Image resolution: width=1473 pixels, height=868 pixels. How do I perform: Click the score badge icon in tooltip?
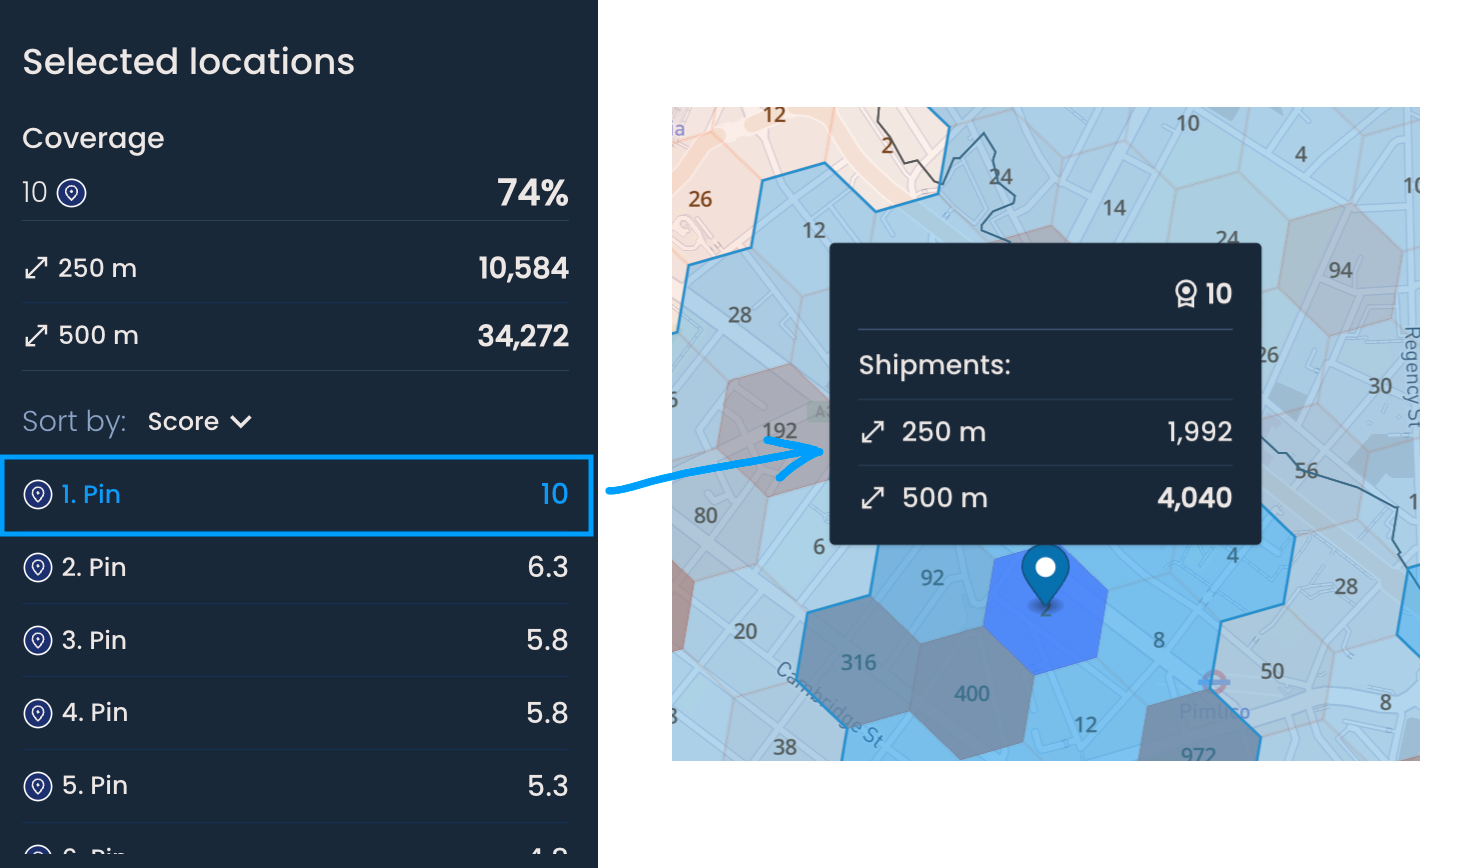tap(1185, 293)
